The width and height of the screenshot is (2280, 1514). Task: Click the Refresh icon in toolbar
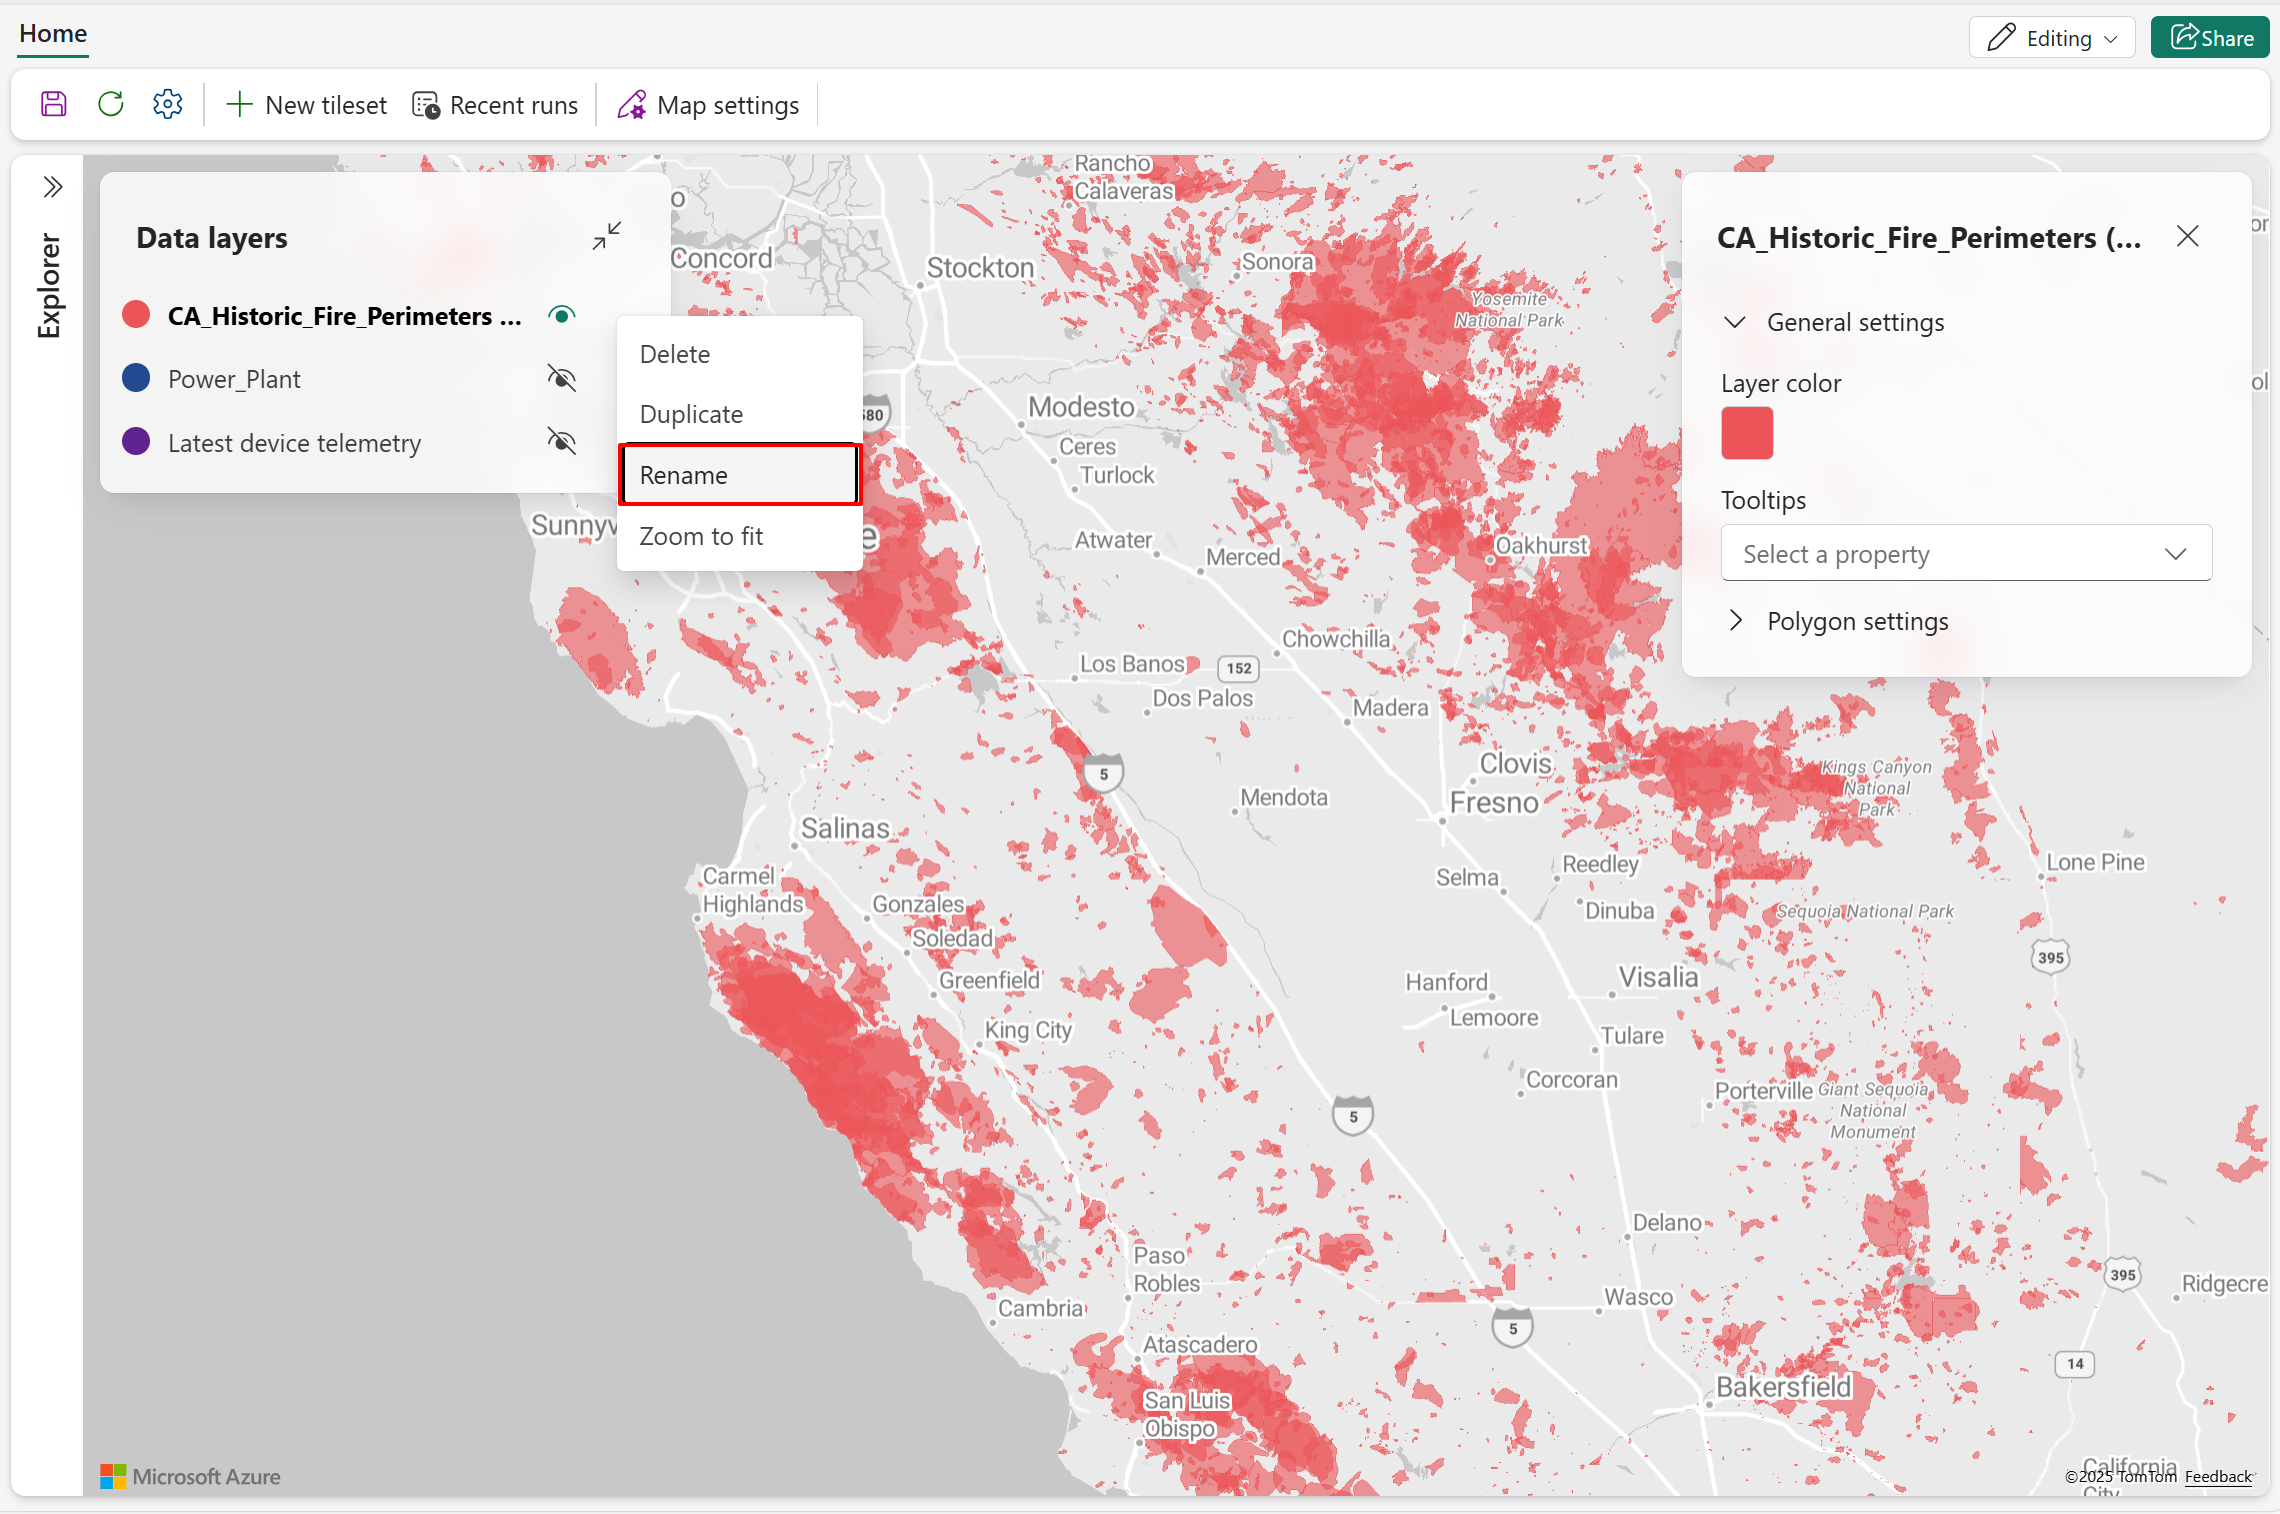(x=111, y=104)
